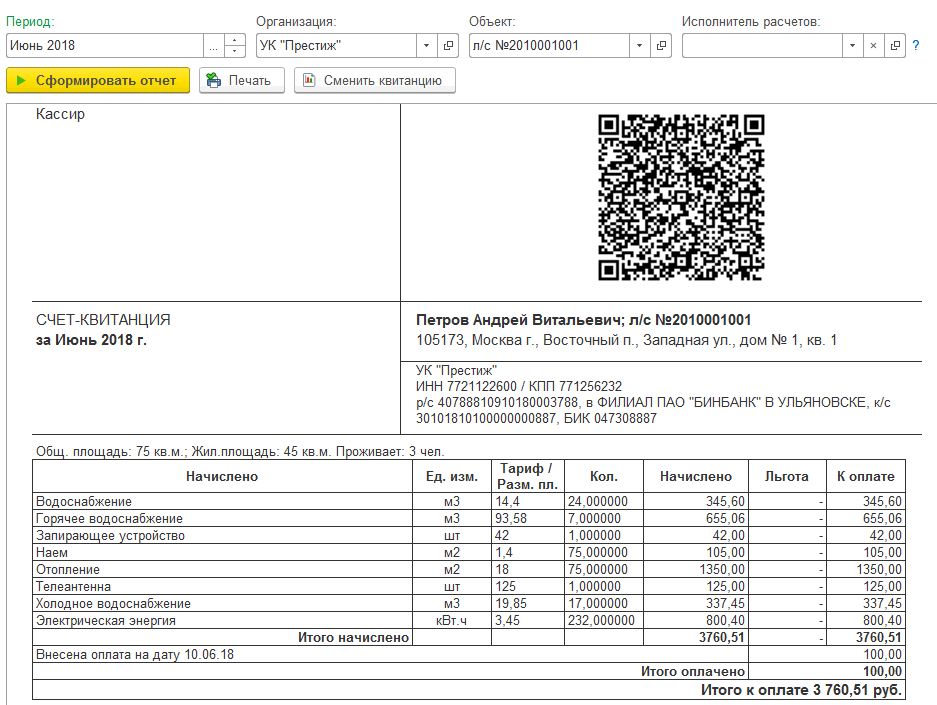The image size is (937, 705).
Task: Select the text "за Июнь 2018 г."
Action: (91, 340)
